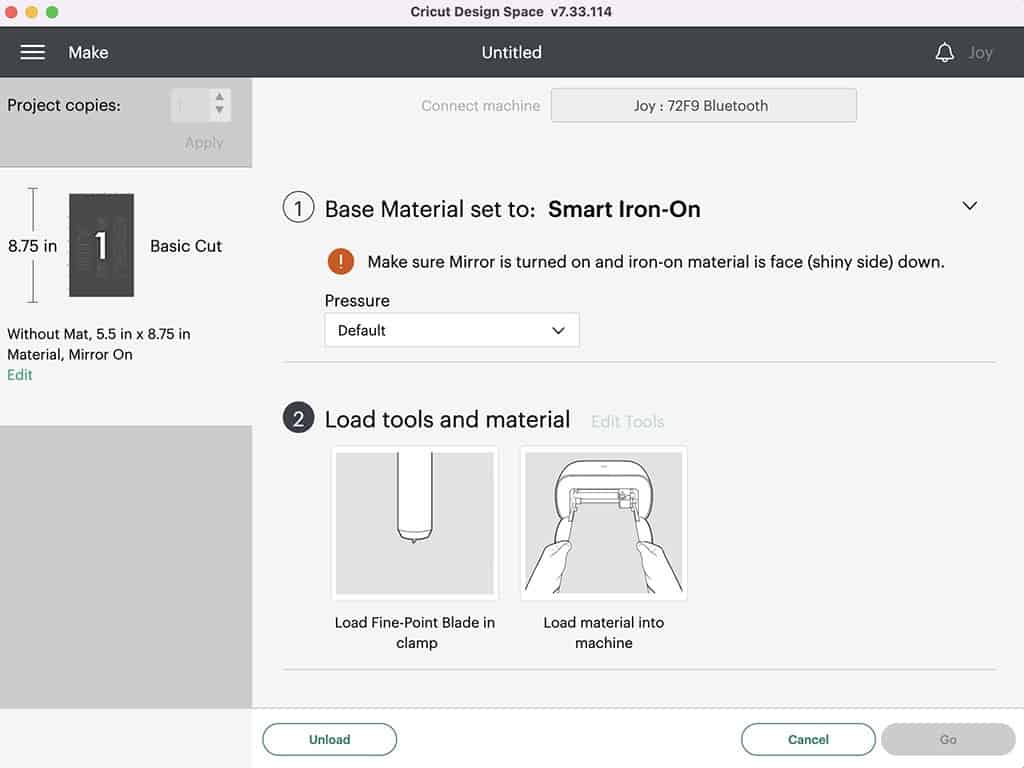Click the 'Load tools and material' heading

447,419
